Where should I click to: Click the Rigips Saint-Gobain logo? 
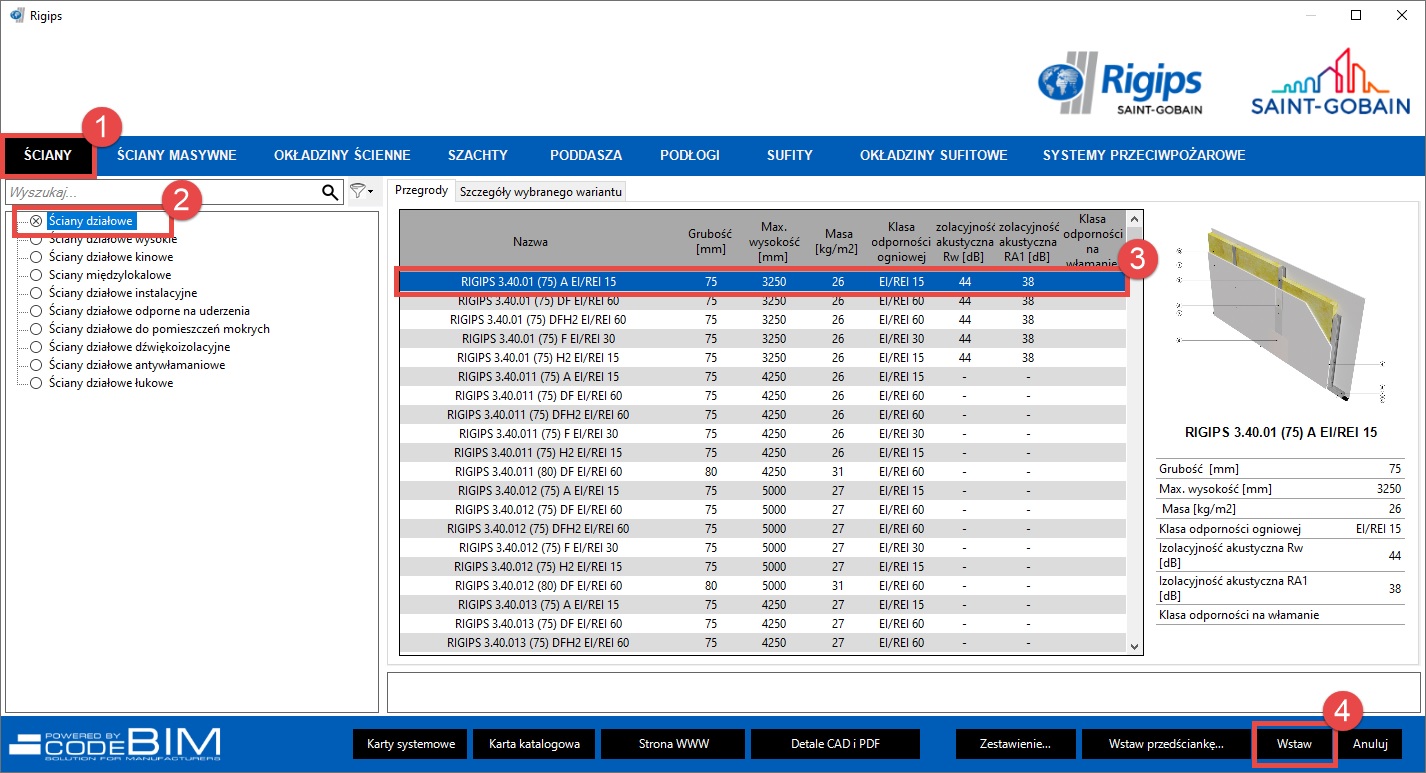point(1120,84)
